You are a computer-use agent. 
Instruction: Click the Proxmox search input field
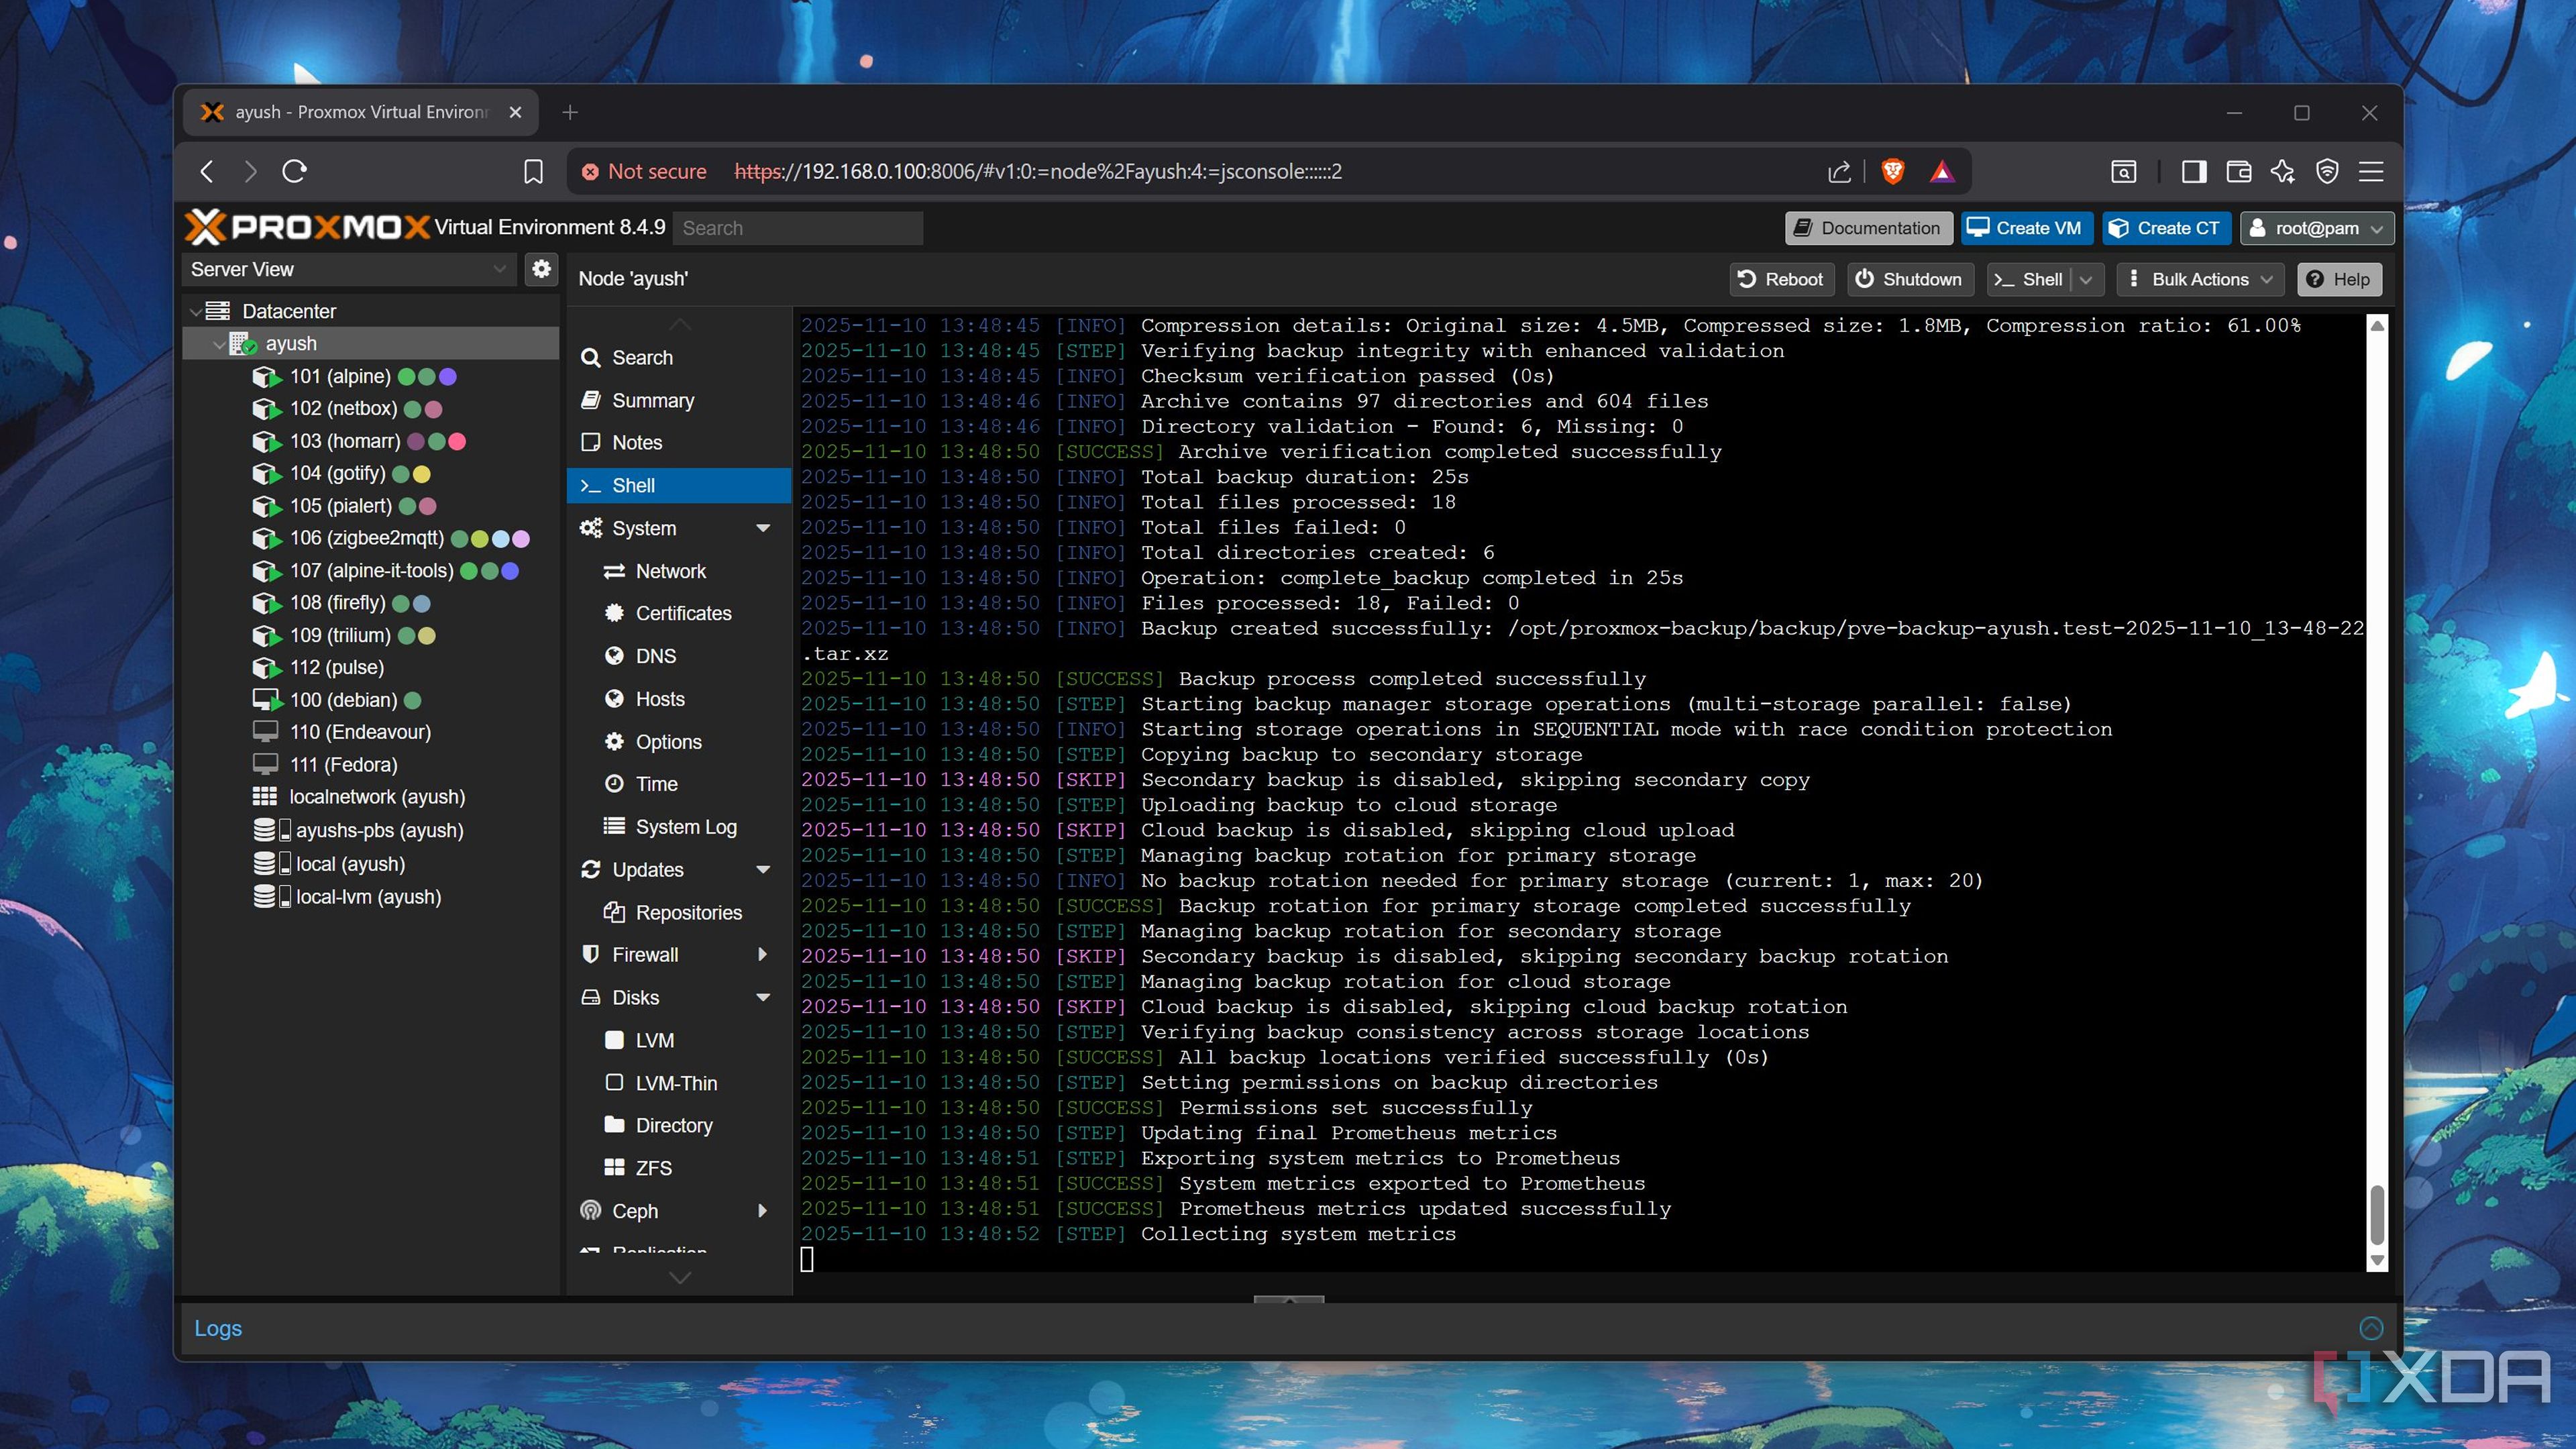(x=798, y=228)
